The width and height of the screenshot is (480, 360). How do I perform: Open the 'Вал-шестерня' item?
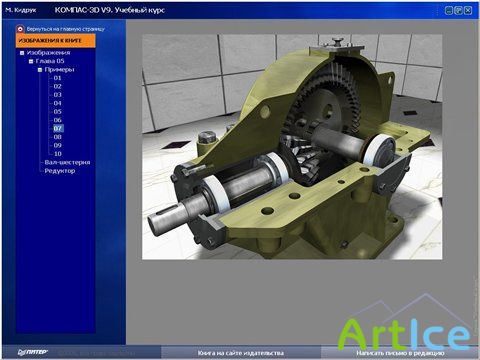coord(67,162)
